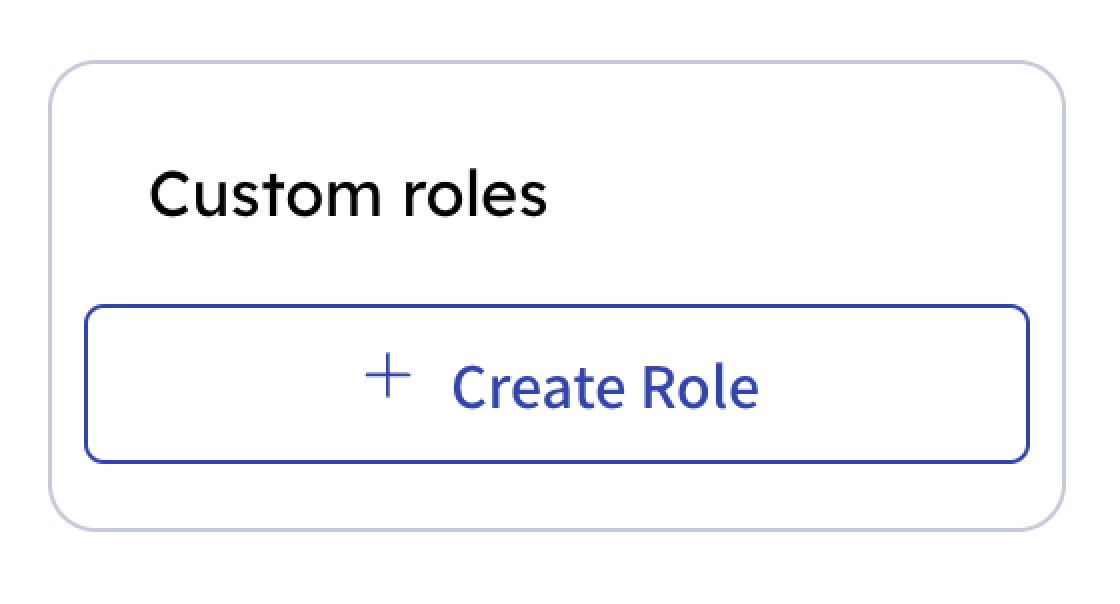
Task: Click the word "Create" in the button
Action: pyautogui.click(x=539, y=387)
